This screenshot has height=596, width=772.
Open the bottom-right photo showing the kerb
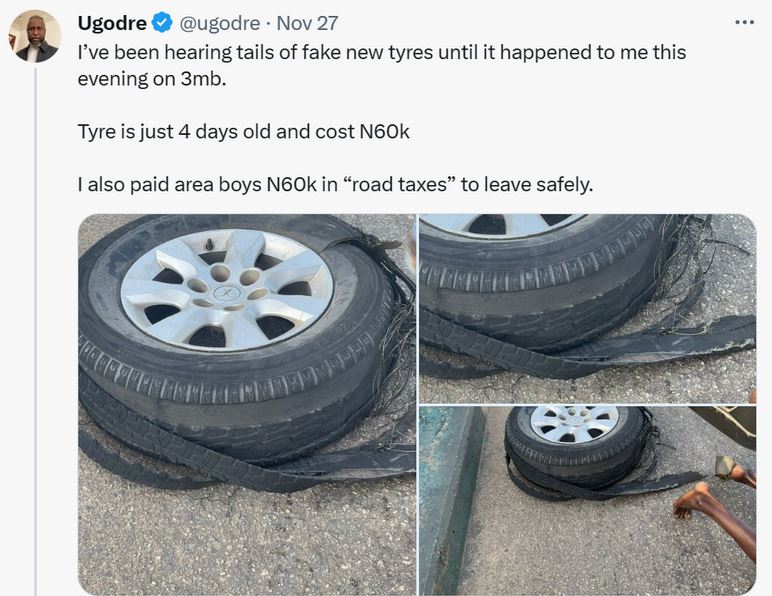[587, 500]
